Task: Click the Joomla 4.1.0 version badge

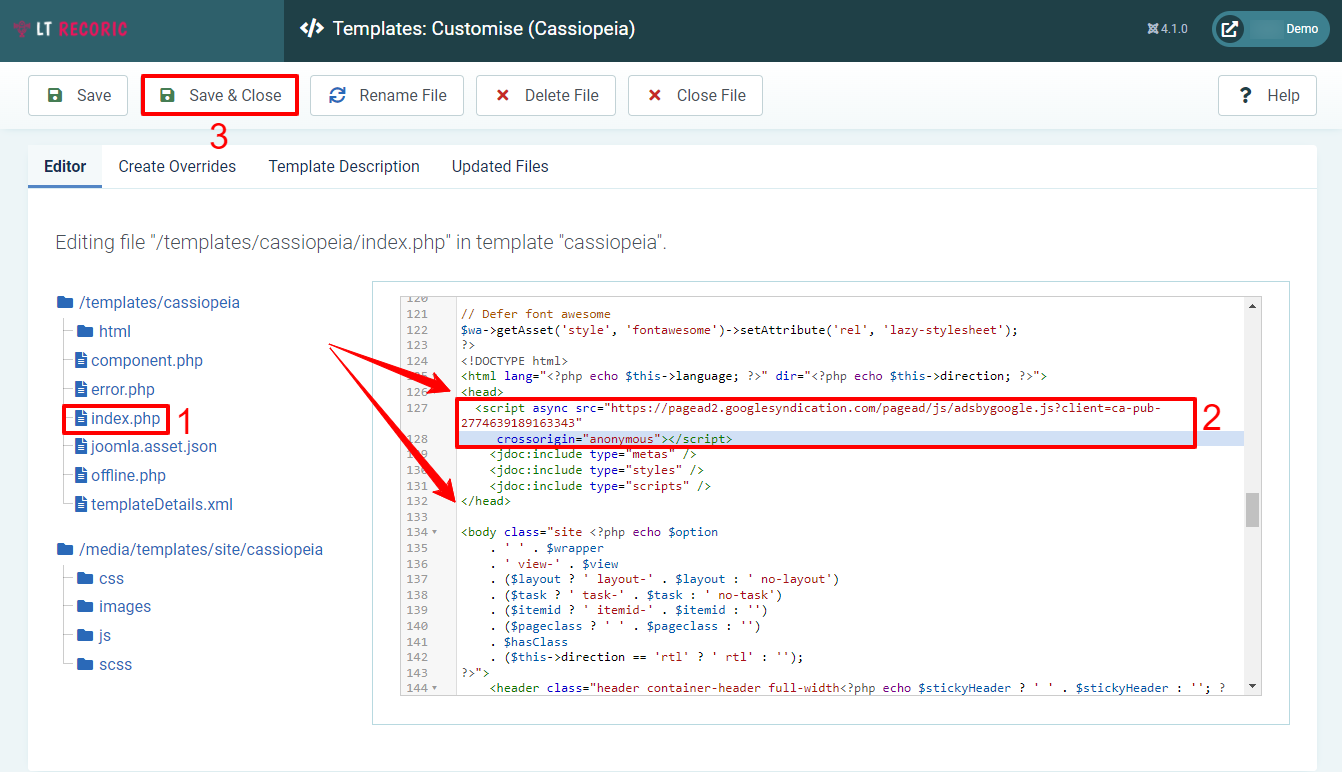Action: coord(1168,29)
